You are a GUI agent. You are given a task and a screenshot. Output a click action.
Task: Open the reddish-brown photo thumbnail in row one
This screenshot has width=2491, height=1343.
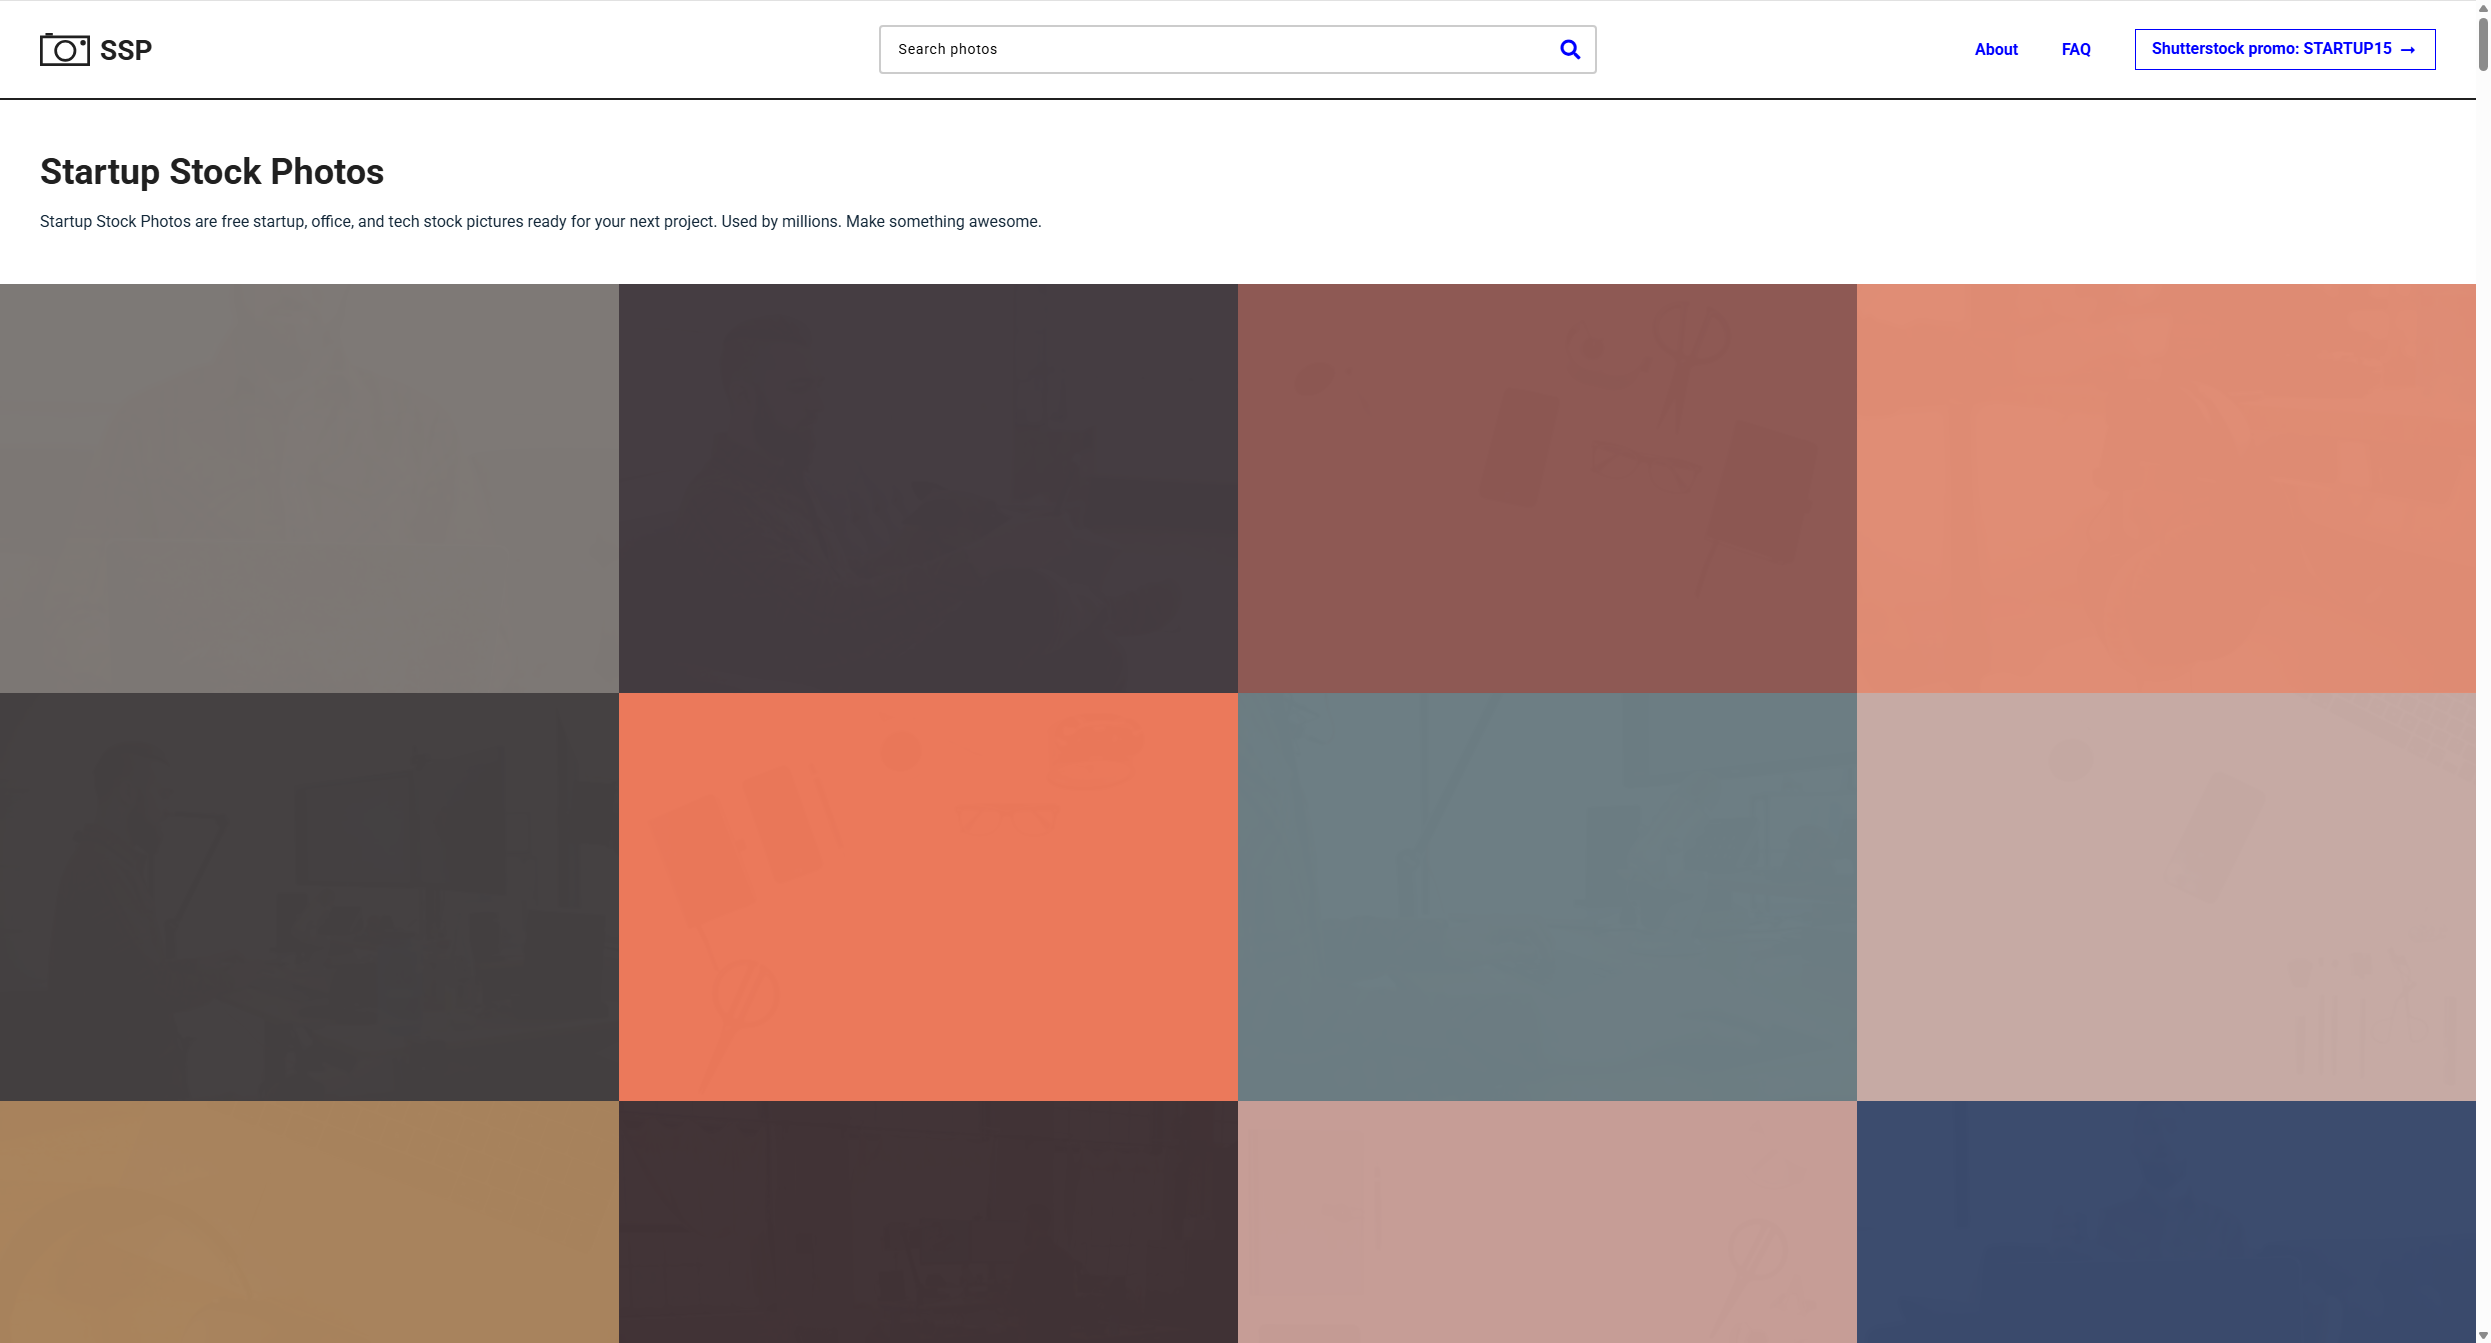tap(1547, 488)
